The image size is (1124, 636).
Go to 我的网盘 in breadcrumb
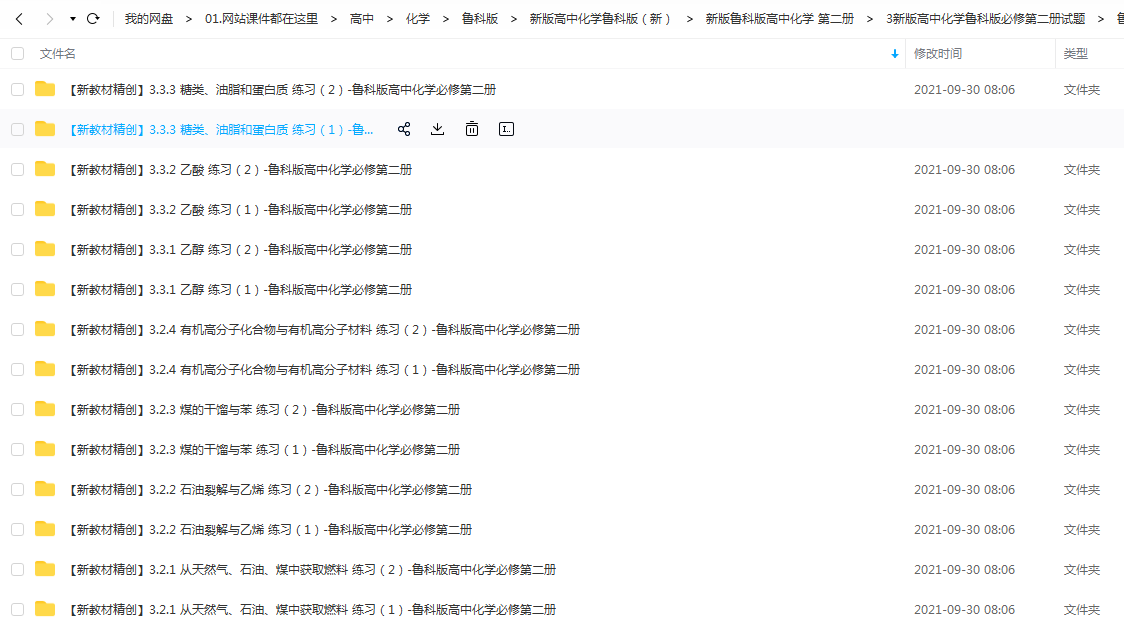[149, 19]
